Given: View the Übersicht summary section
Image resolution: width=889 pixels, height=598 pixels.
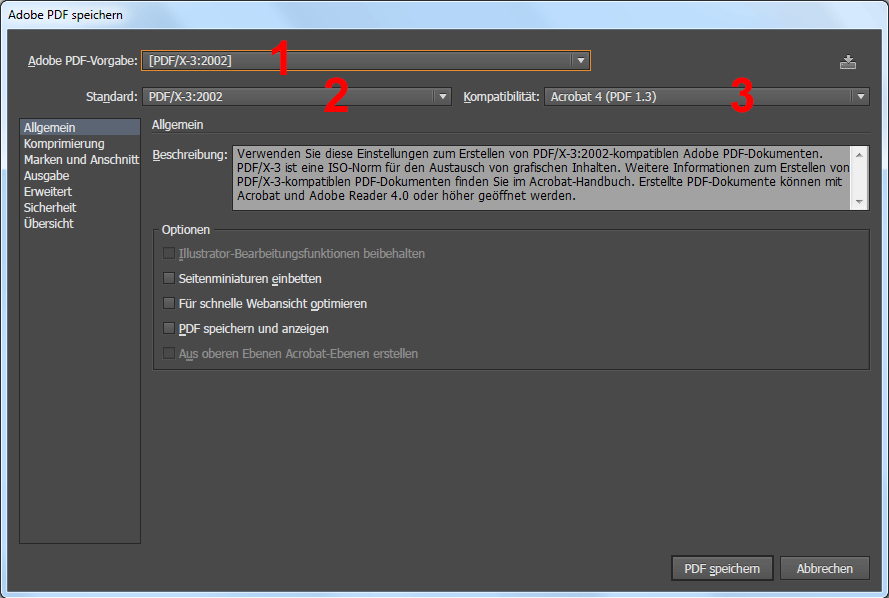Looking at the screenshot, I should tap(49, 224).
